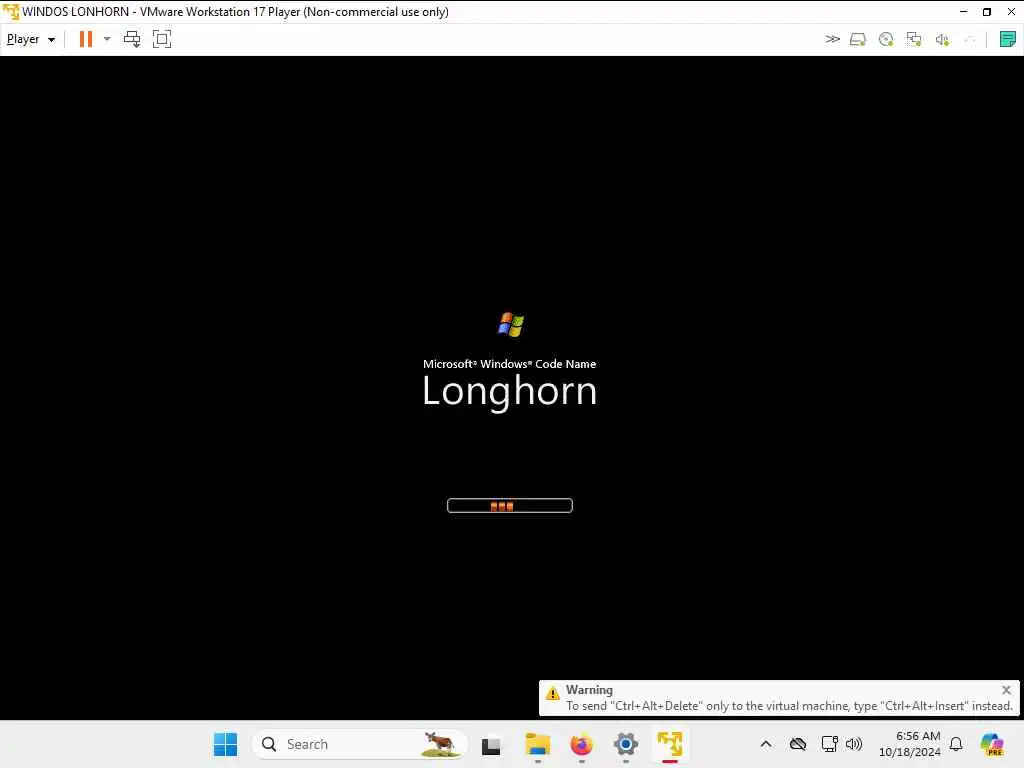Open network status tray icon
This screenshot has height=768, width=1024.
coord(829,744)
